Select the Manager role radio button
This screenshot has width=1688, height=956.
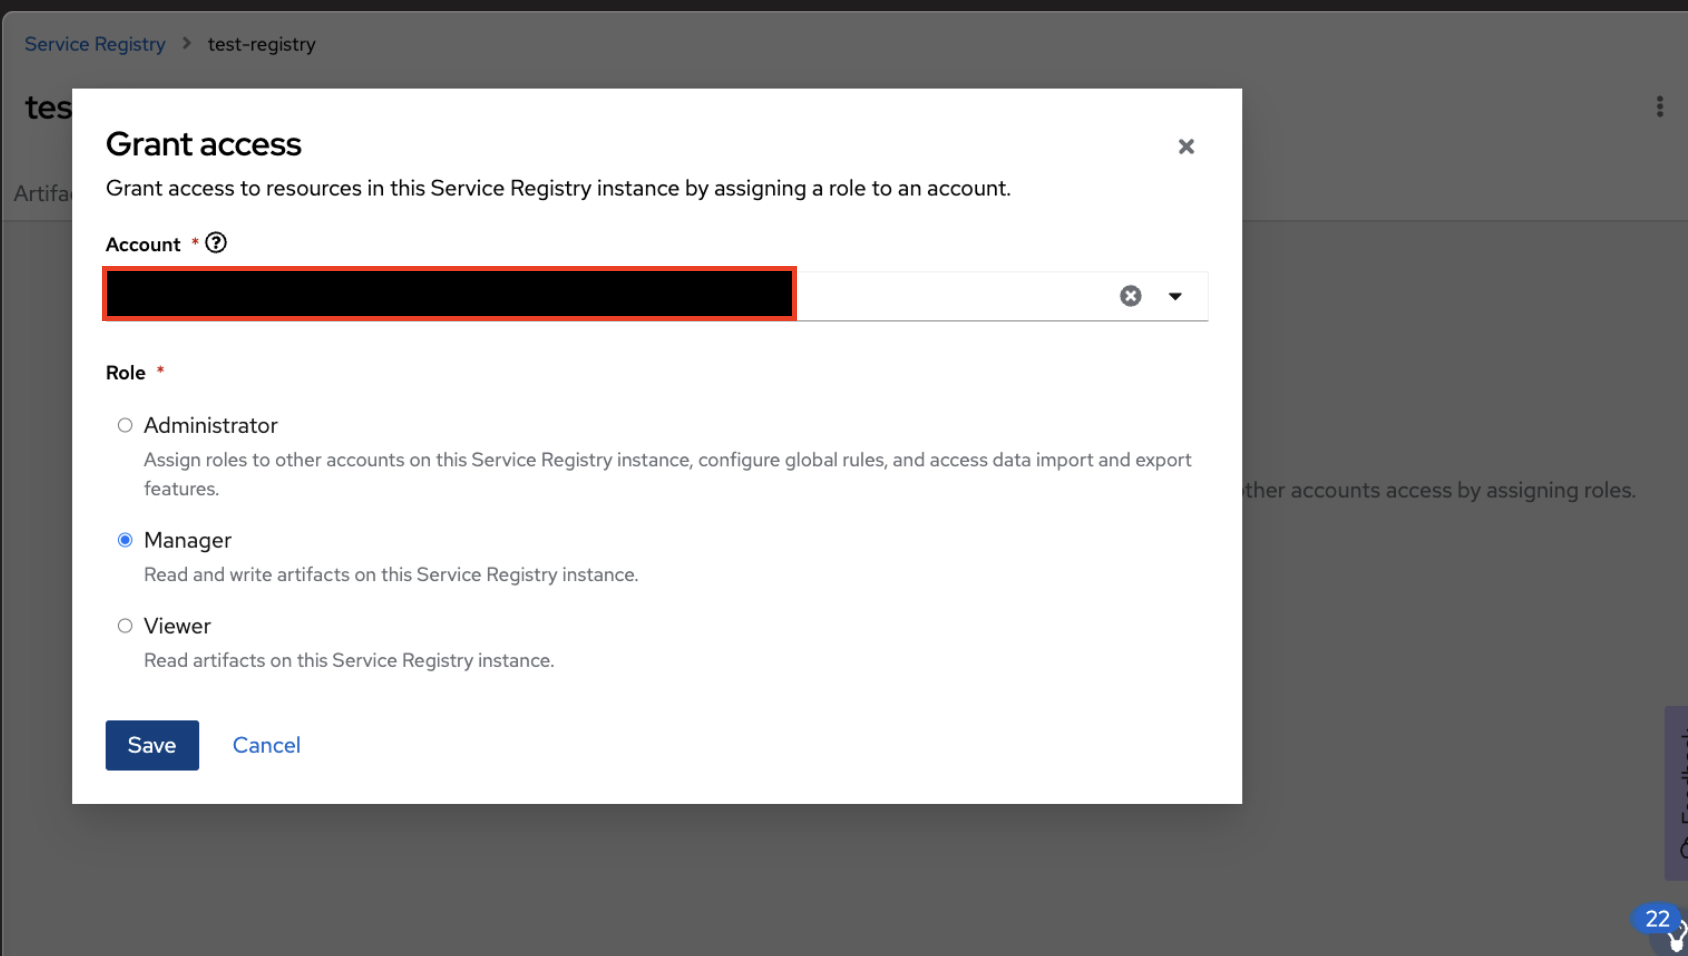125,540
